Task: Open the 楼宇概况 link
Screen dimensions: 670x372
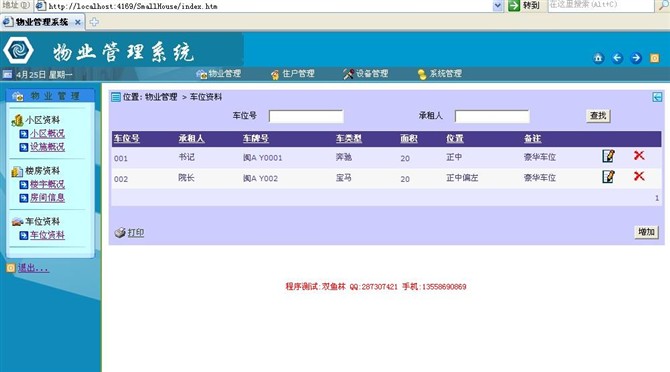Action: [x=47, y=185]
